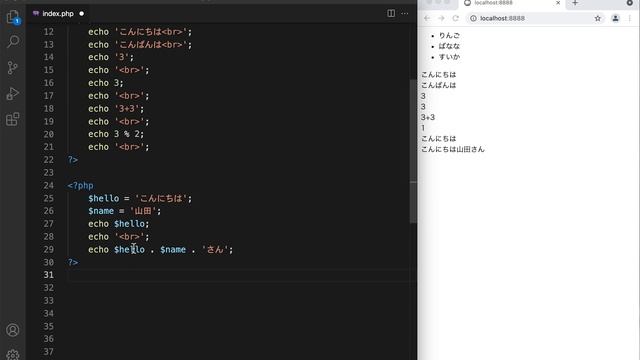Open a new browser tab
The image size is (640, 360).
(575, 3)
